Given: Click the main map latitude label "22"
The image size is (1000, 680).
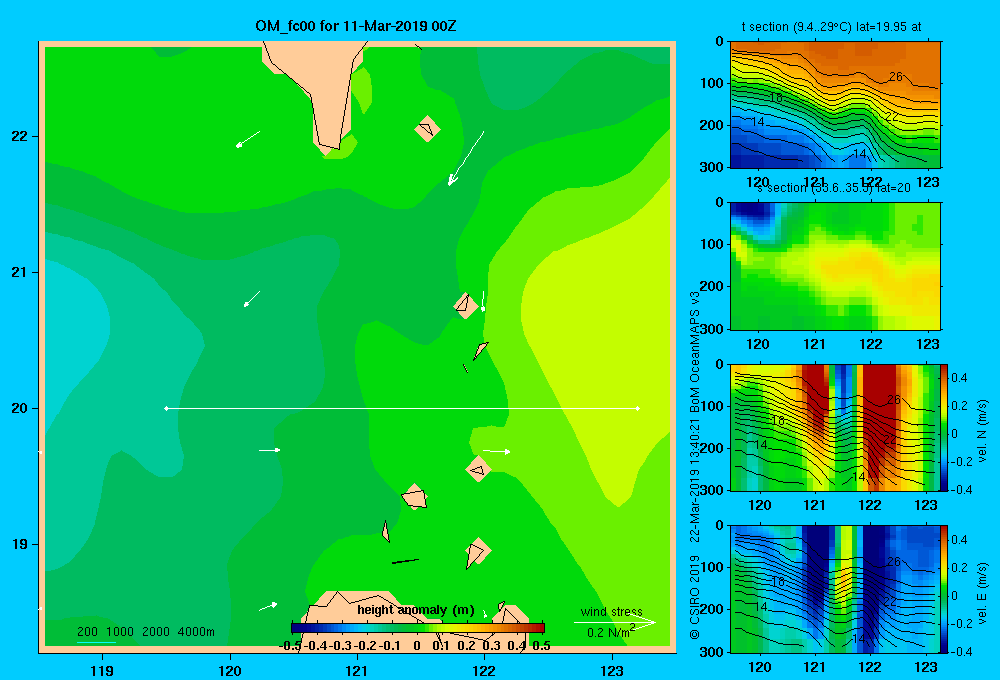Looking at the screenshot, I should 19,136.
